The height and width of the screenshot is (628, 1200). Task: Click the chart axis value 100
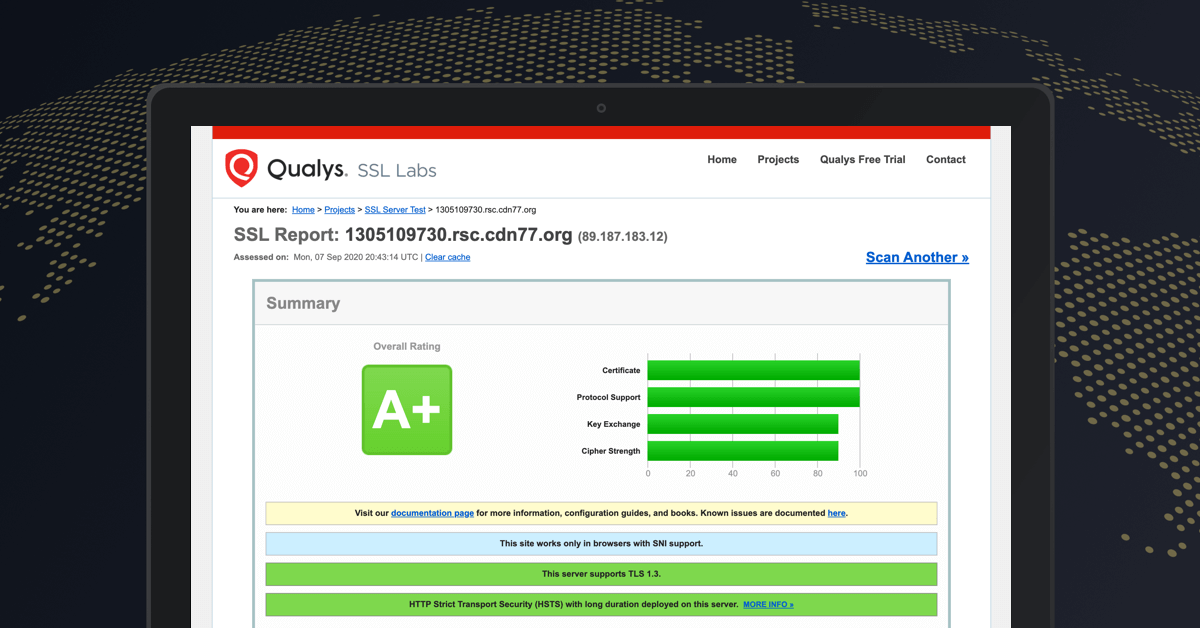point(860,474)
